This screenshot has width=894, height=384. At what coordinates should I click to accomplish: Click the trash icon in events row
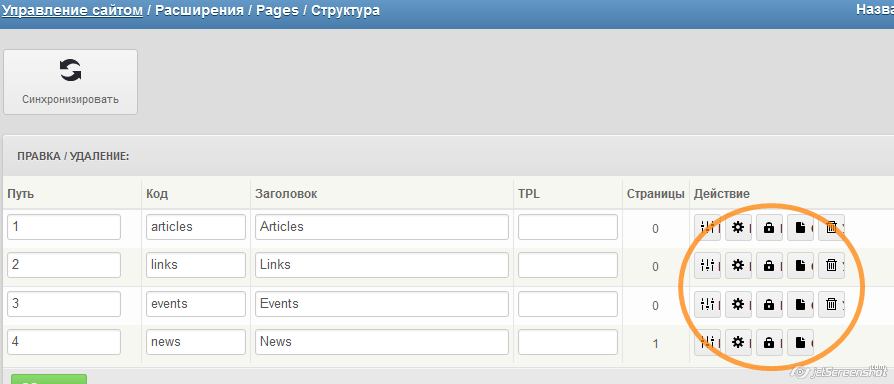tap(831, 304)
